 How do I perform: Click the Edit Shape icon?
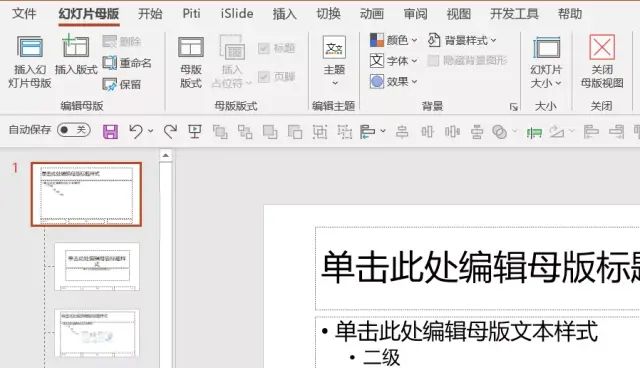tap(557, 131)
